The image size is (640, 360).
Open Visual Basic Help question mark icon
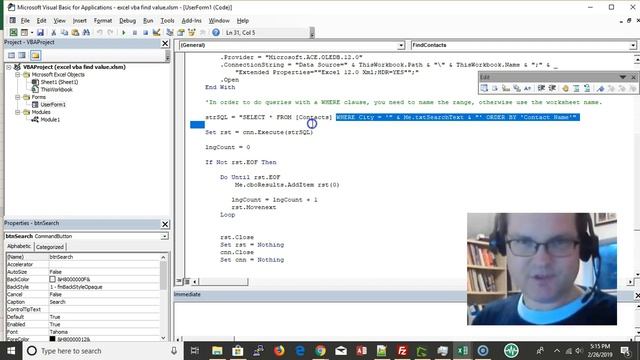pos(216,32)
